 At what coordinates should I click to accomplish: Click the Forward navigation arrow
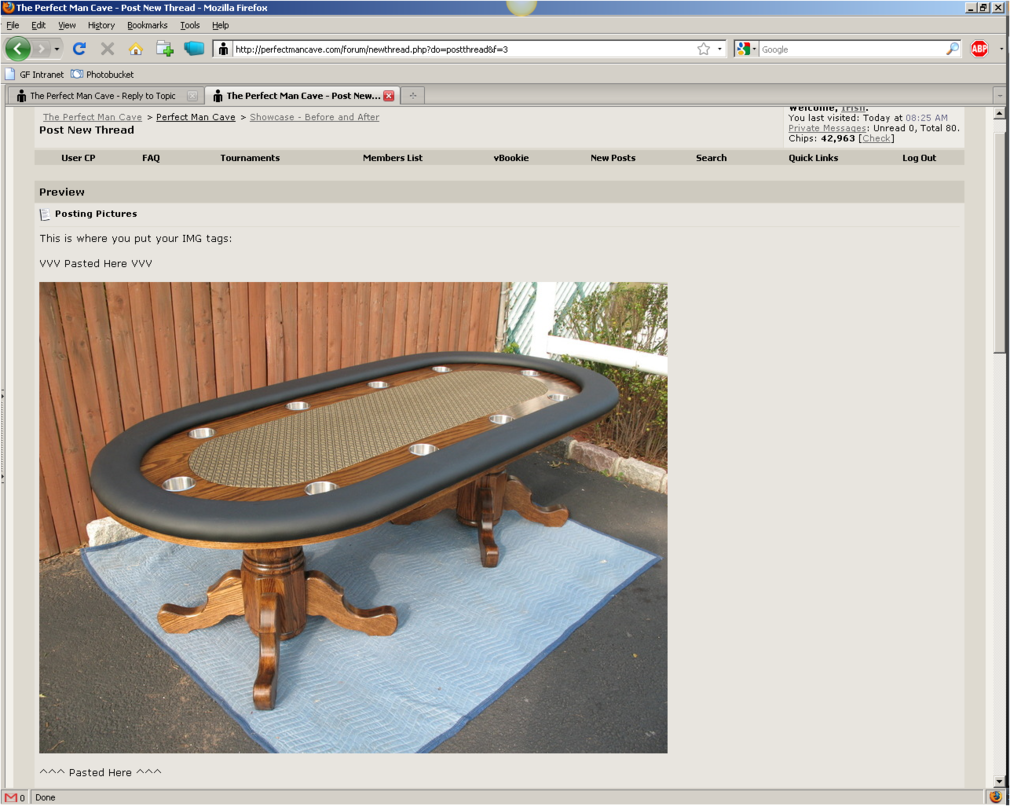(41, 49)
